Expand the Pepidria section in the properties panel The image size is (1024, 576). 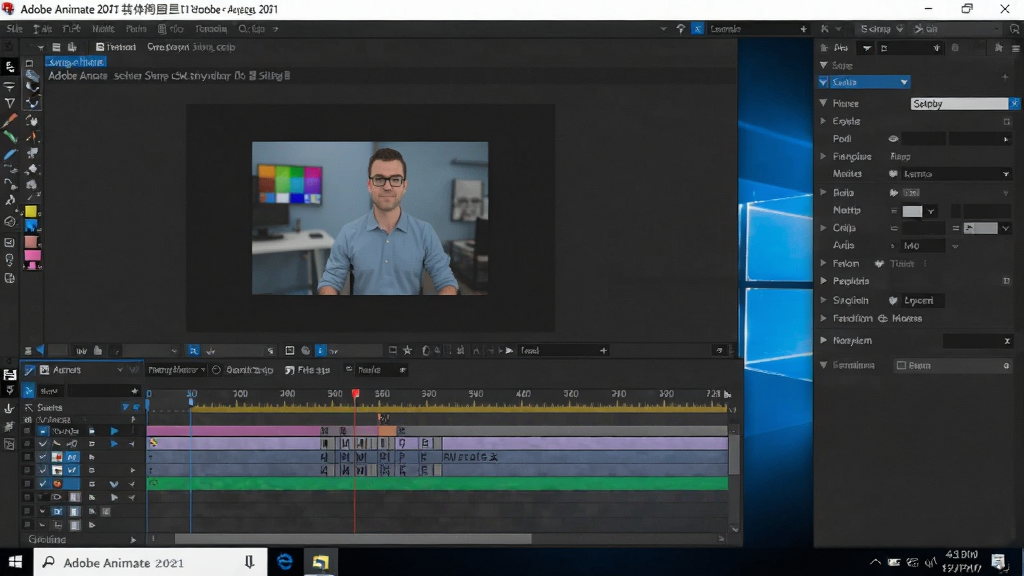[x=824, y=281]
